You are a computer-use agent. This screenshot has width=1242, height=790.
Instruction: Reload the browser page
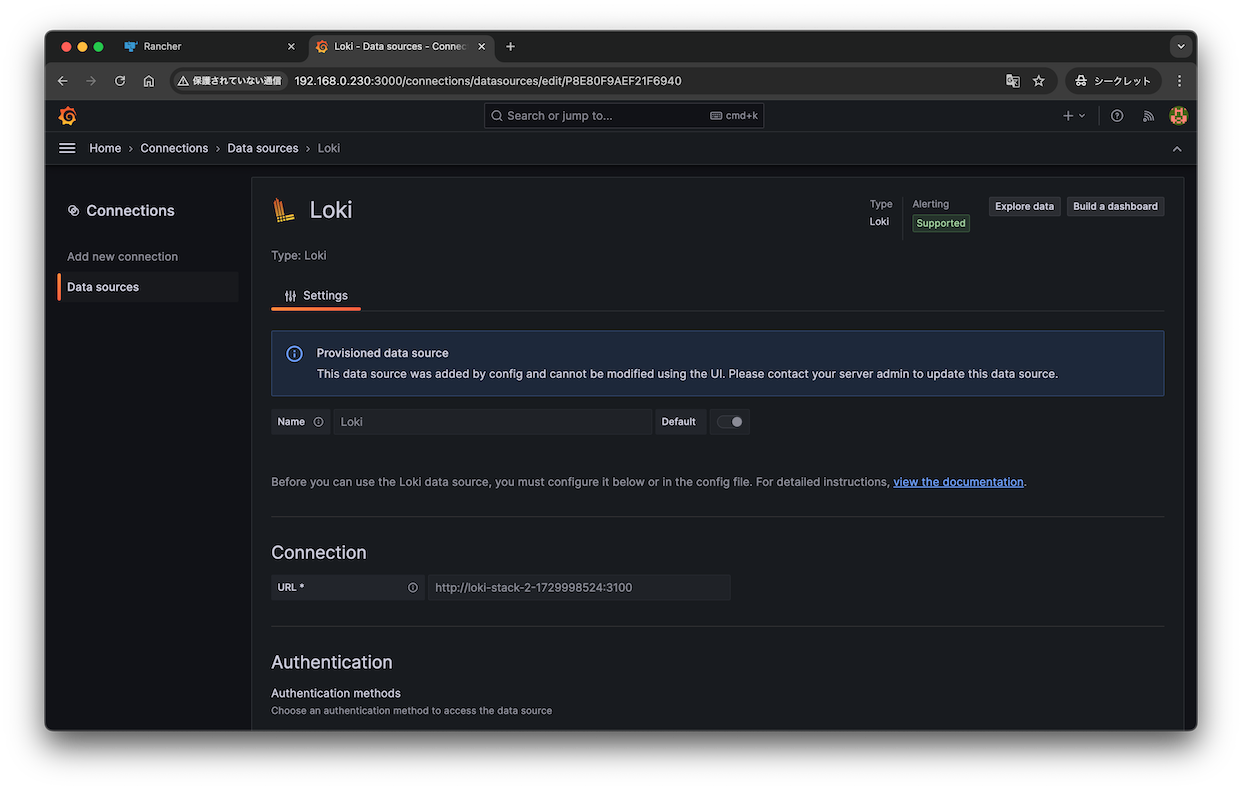coord(120,81)
